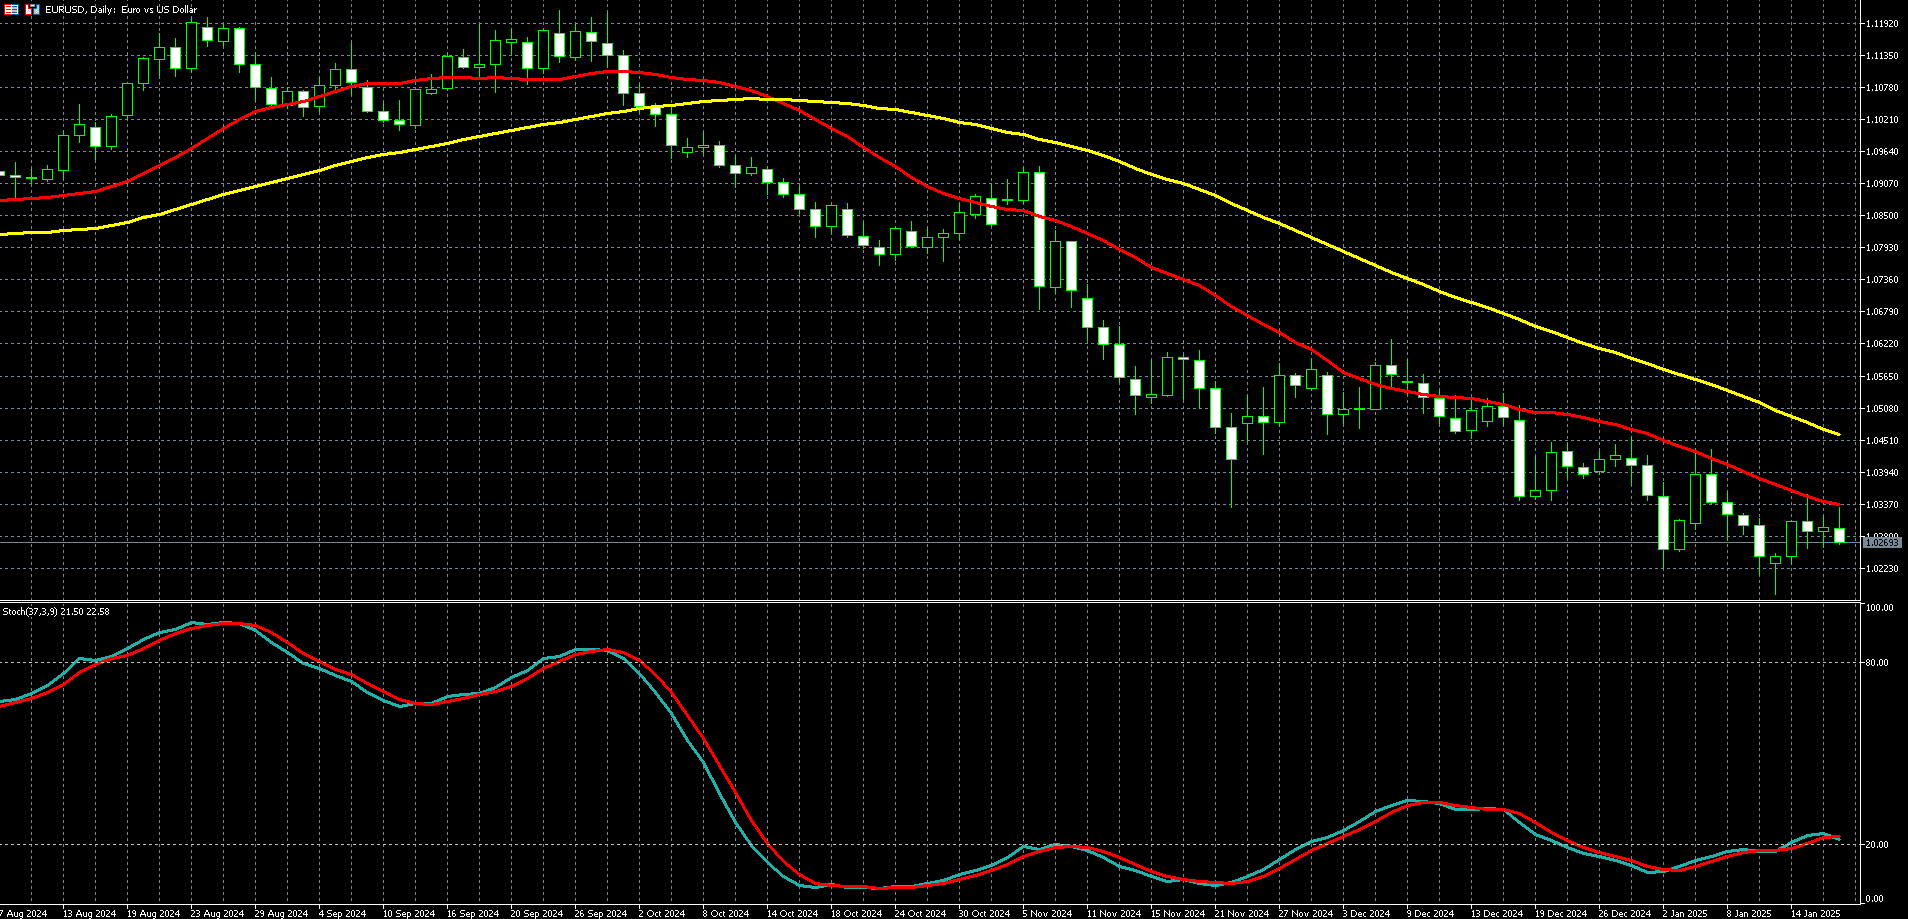Click the 1.07930 price scale label
This screenshot has width=1908, height=919.
[x=1882, y=247]
